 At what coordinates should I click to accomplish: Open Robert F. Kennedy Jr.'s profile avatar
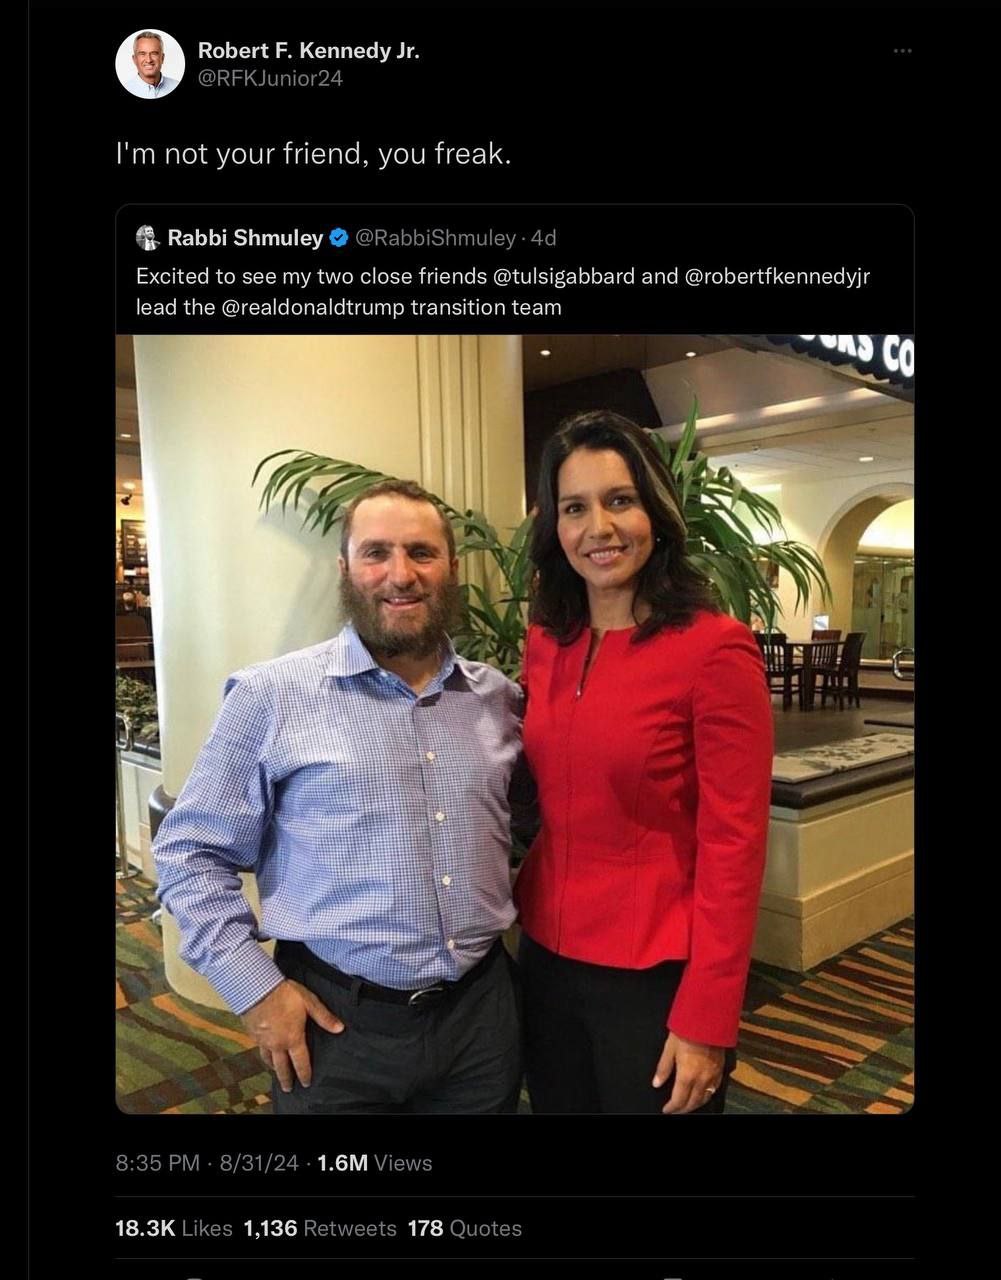(150, 64)
